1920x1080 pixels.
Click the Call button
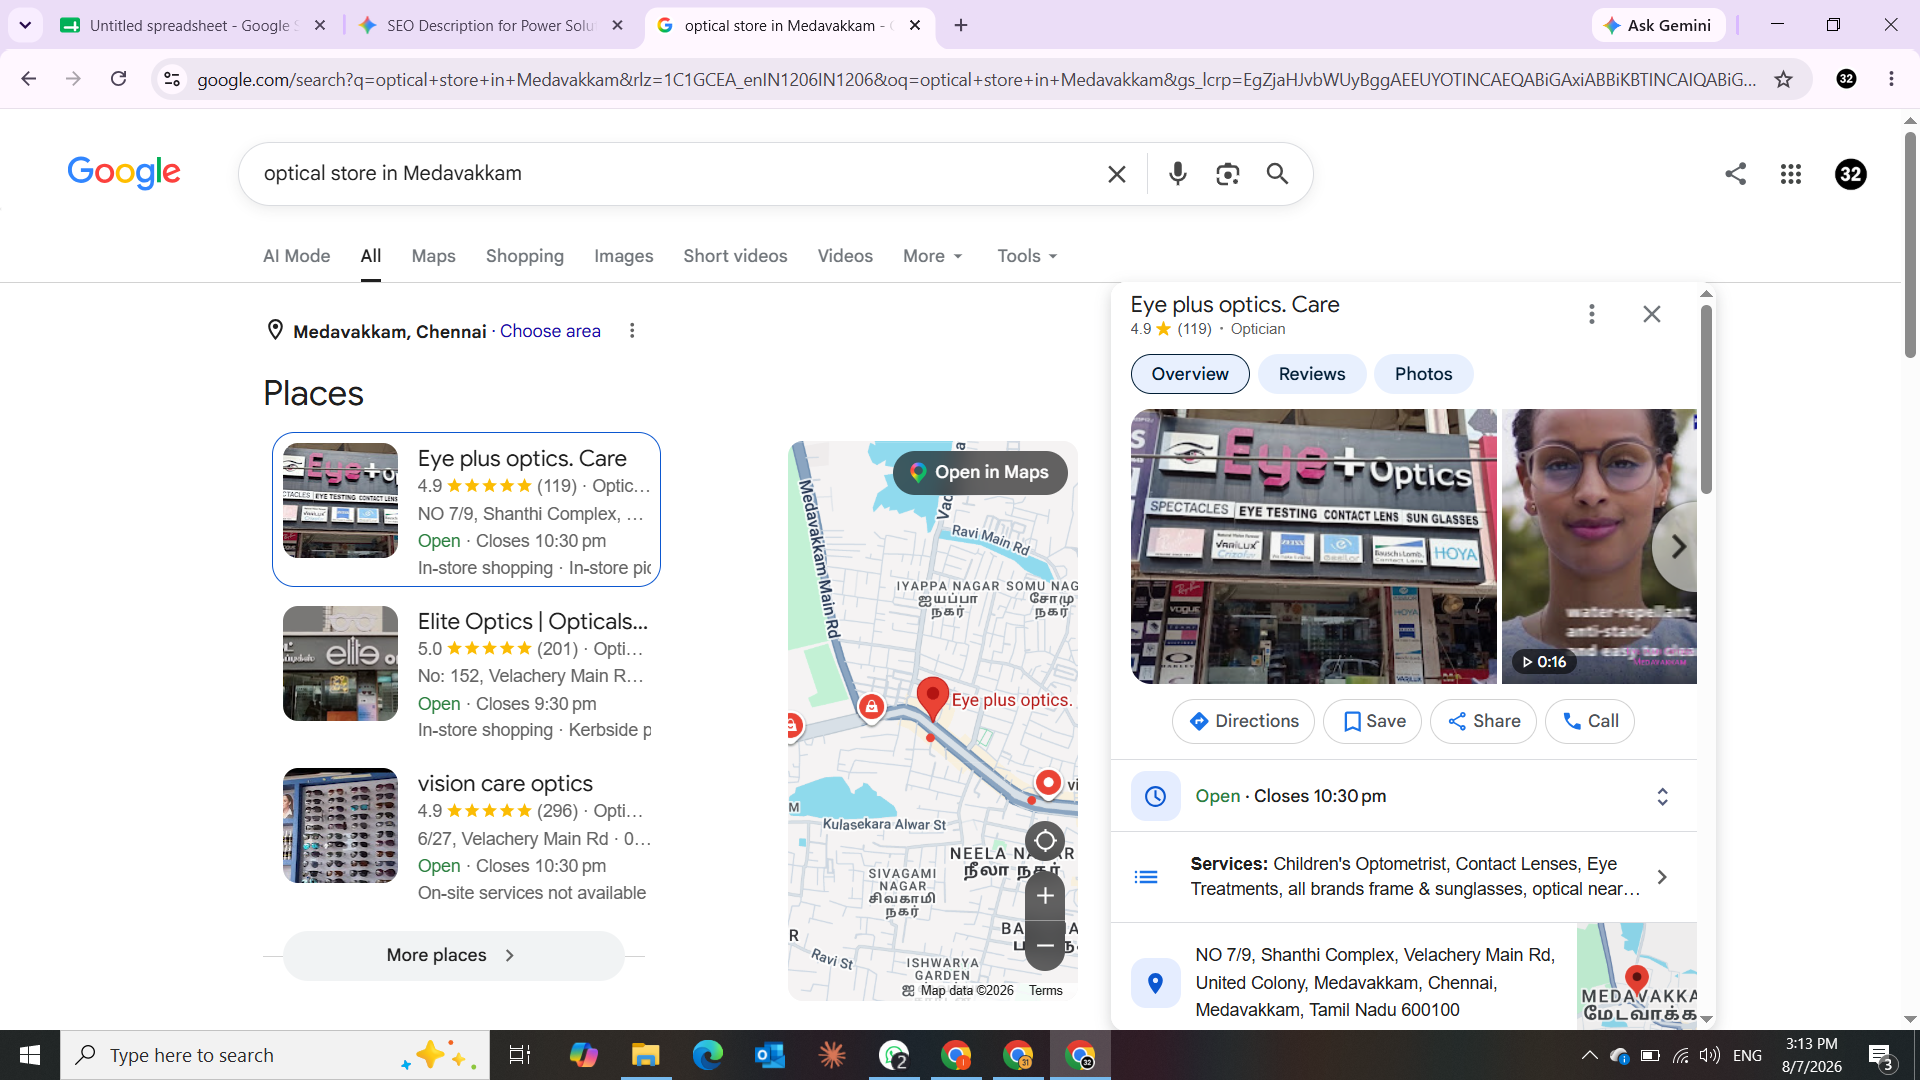click(x=1589, y=721)
